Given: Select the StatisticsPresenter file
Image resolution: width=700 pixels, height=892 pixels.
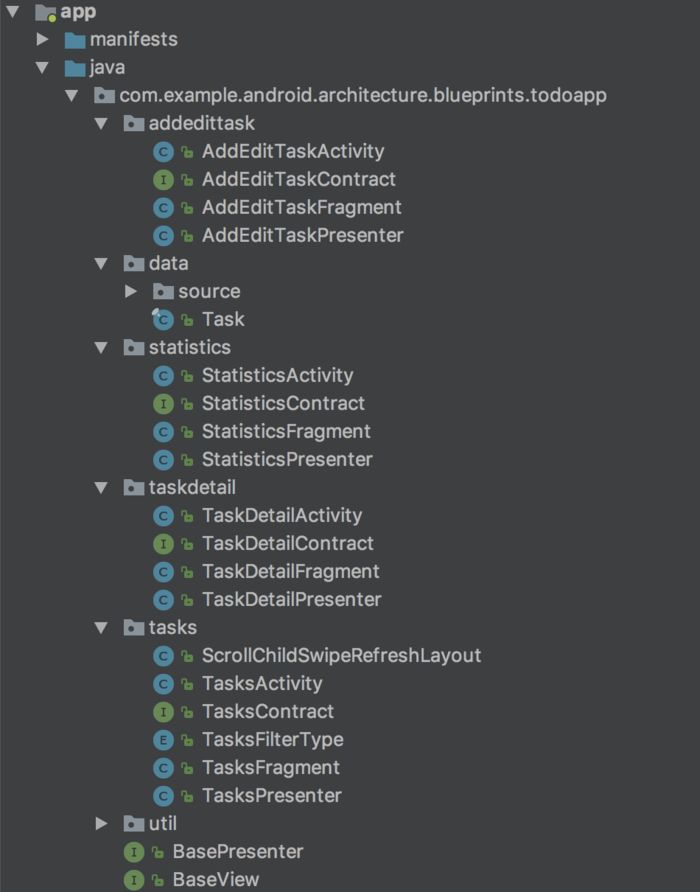Looking at the screenshot, I should (x=287, y=460).
